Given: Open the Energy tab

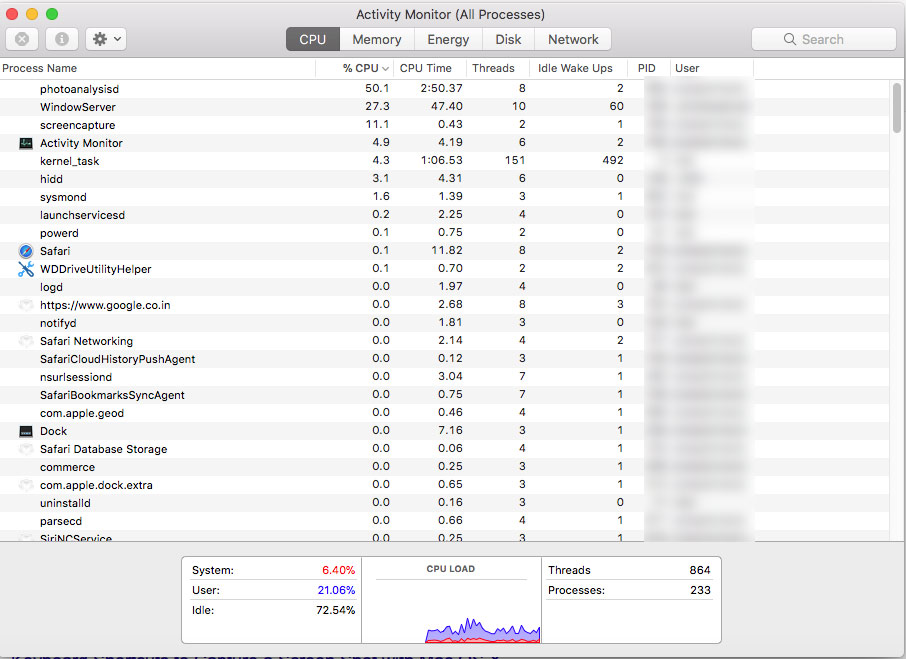Looking at the screenshot, I should click(448, 39).
